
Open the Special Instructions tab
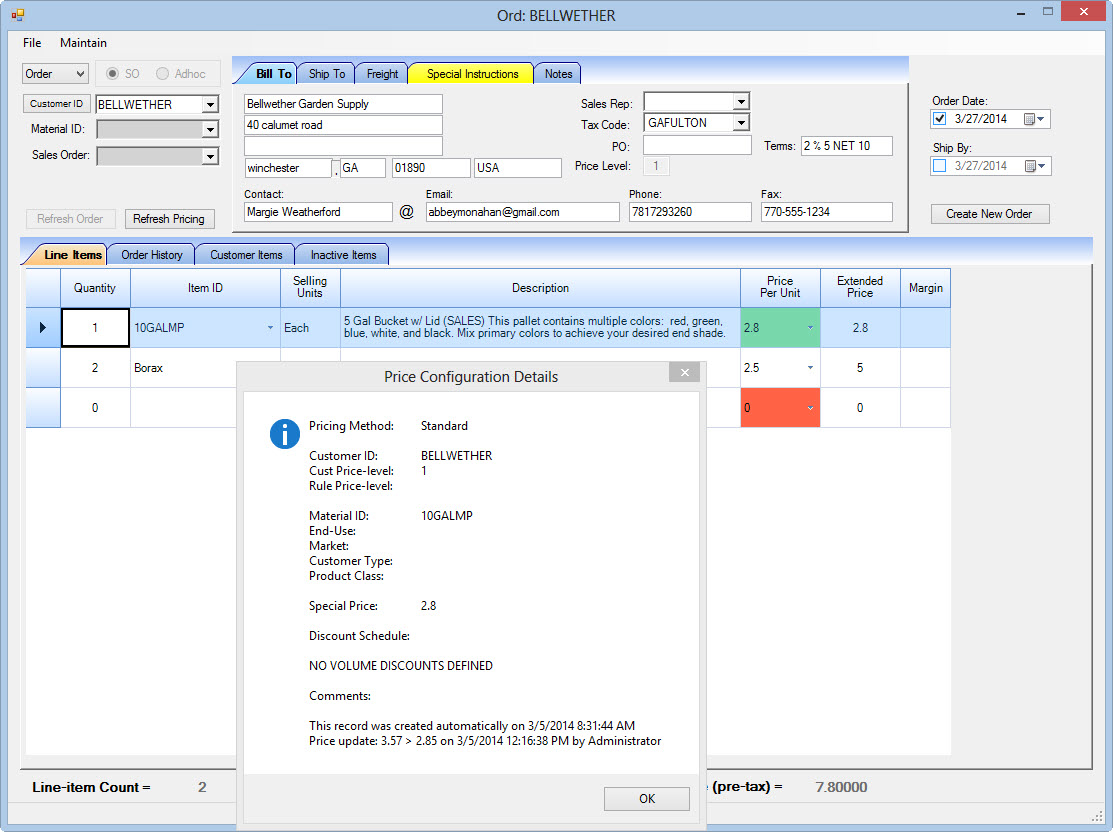472,74
